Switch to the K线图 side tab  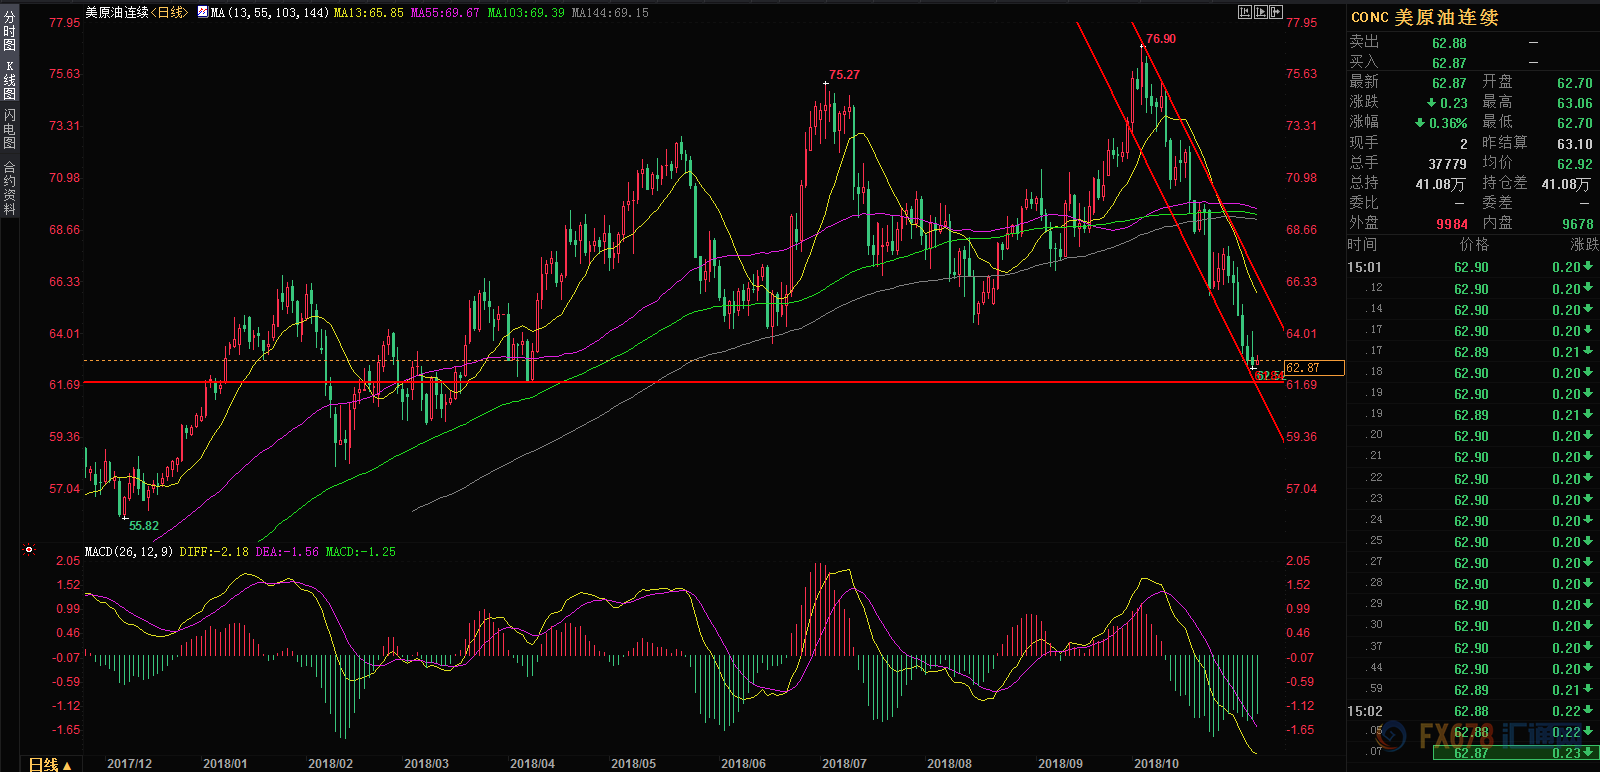tap(9, 80)
